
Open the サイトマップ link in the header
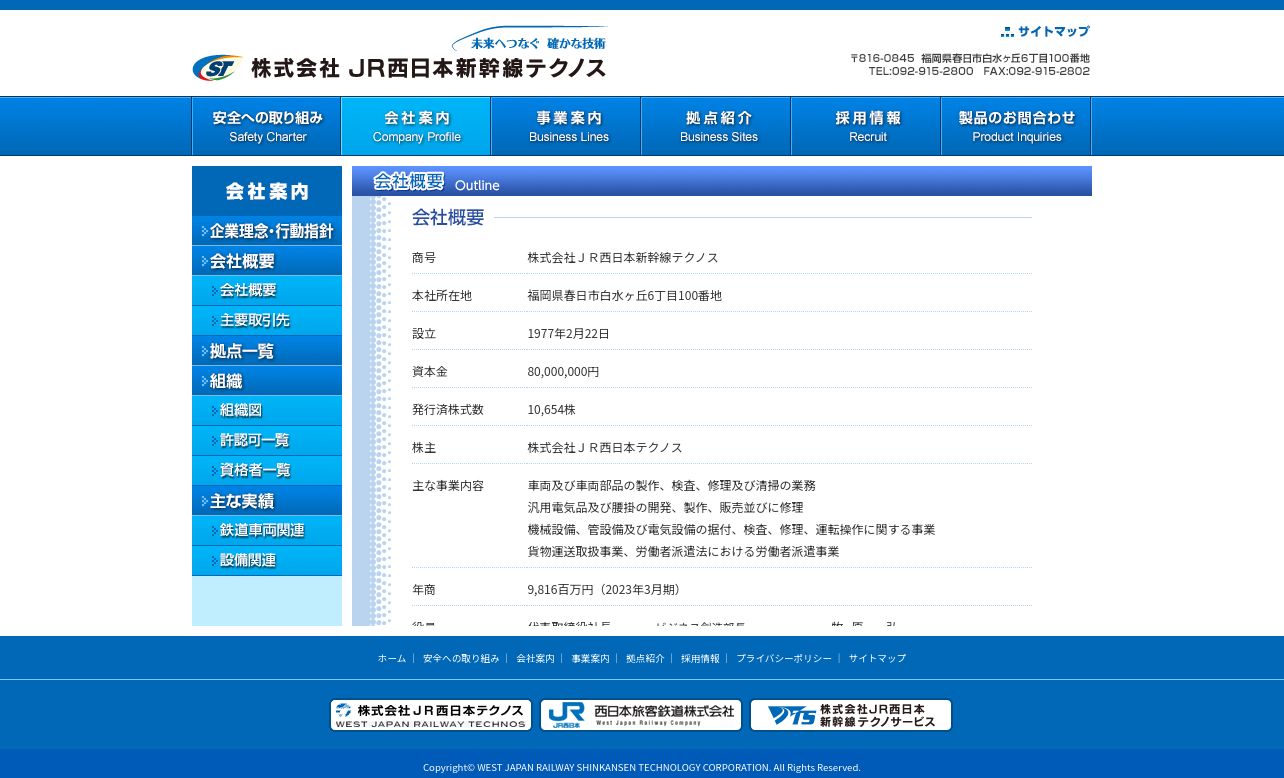point(1045,32)
